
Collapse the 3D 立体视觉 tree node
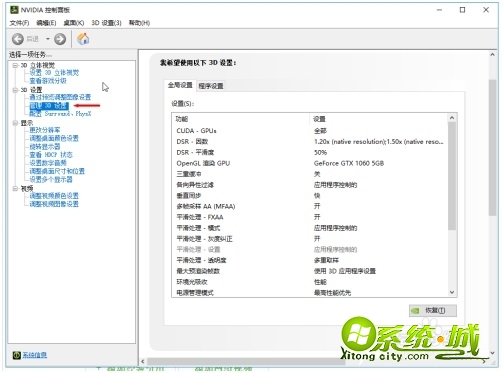[x=15, y=65]
